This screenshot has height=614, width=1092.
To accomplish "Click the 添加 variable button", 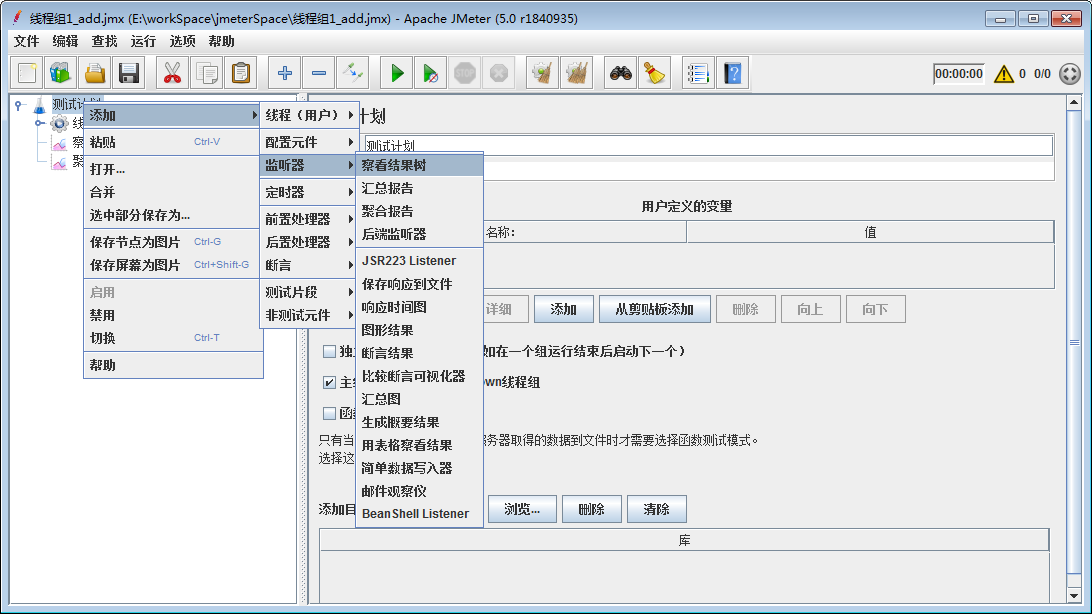I will coord(563,309).
